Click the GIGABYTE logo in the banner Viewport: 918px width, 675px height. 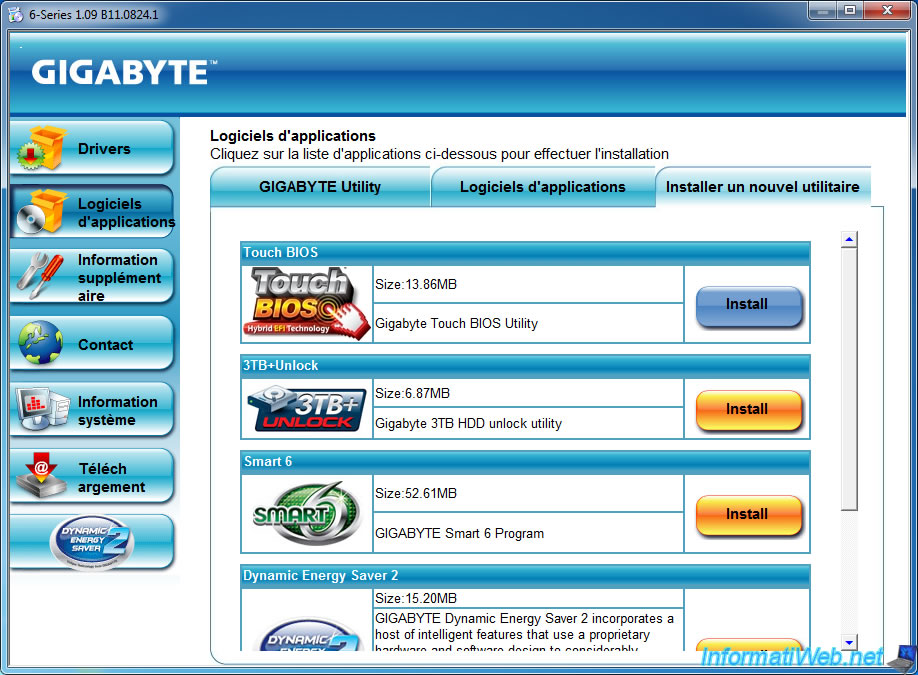tap(124, 73)
